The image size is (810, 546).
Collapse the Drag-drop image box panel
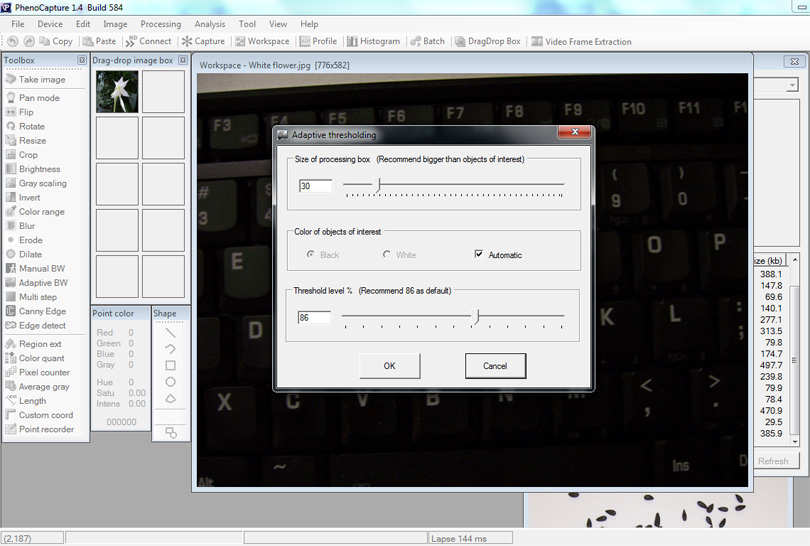(181, 60)
